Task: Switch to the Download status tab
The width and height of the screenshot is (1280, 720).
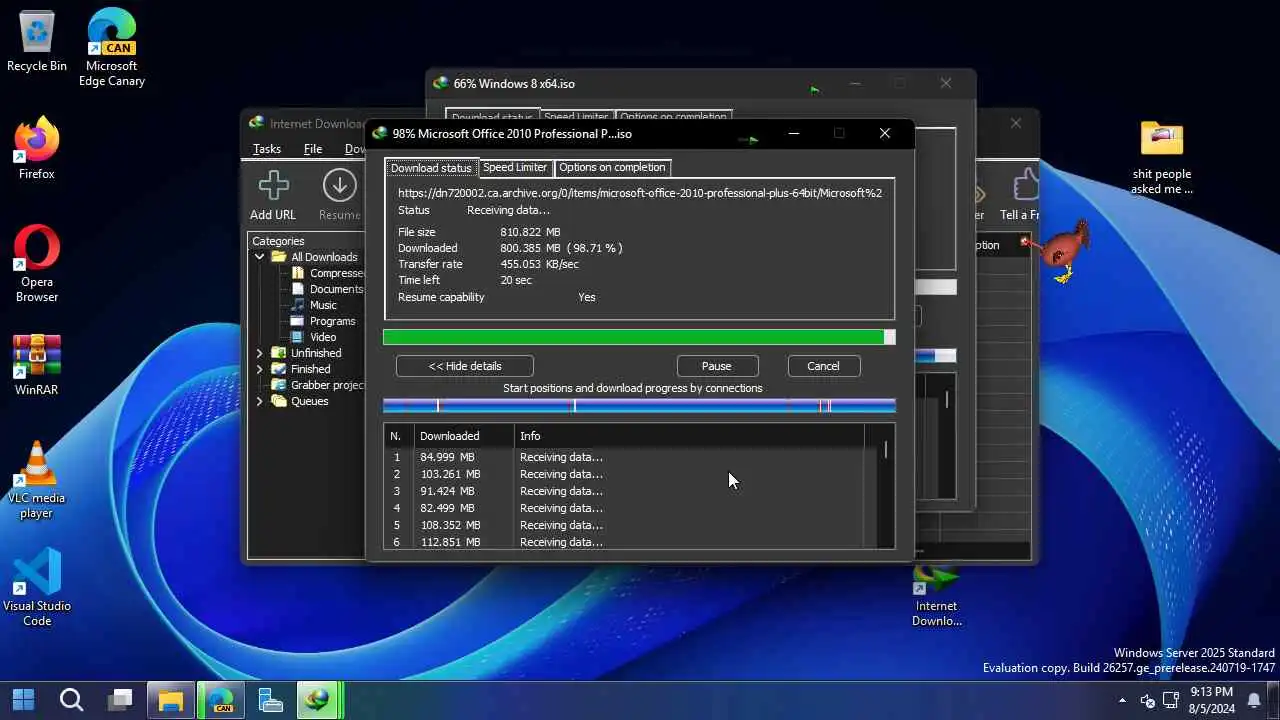Action: [431, 168]
